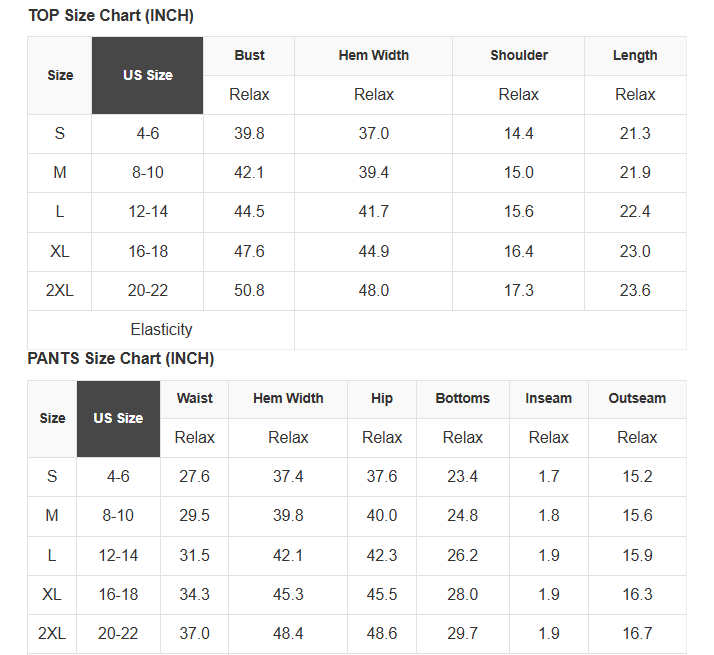Select the 48.6 hip value for 2XL
This screenshot has height=655, width=714.
click(382, 634)
